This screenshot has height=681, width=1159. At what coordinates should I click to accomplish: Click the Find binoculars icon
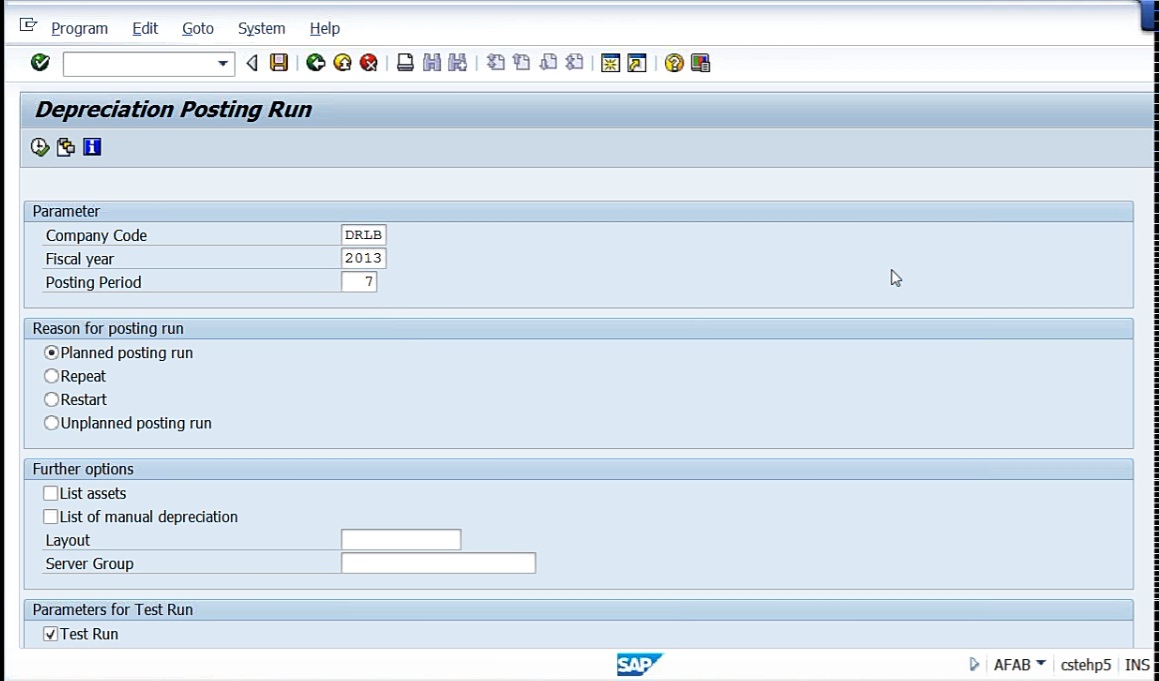(x=432, y=63)
